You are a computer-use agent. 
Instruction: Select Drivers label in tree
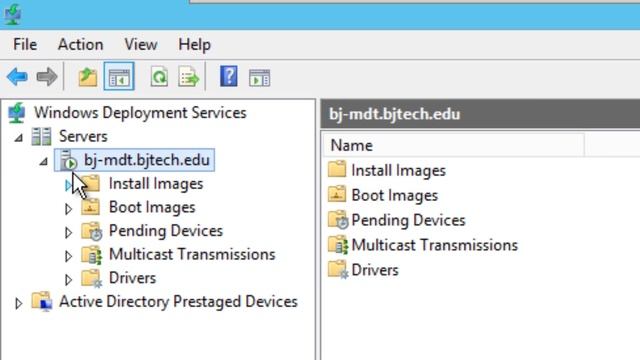(x=132, y=278)
